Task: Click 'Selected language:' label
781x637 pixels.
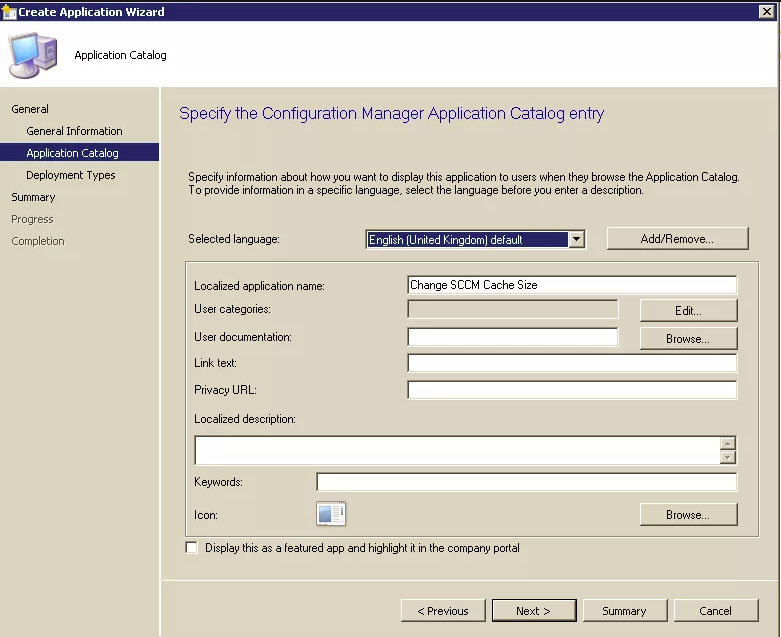Action: [234, 239]
